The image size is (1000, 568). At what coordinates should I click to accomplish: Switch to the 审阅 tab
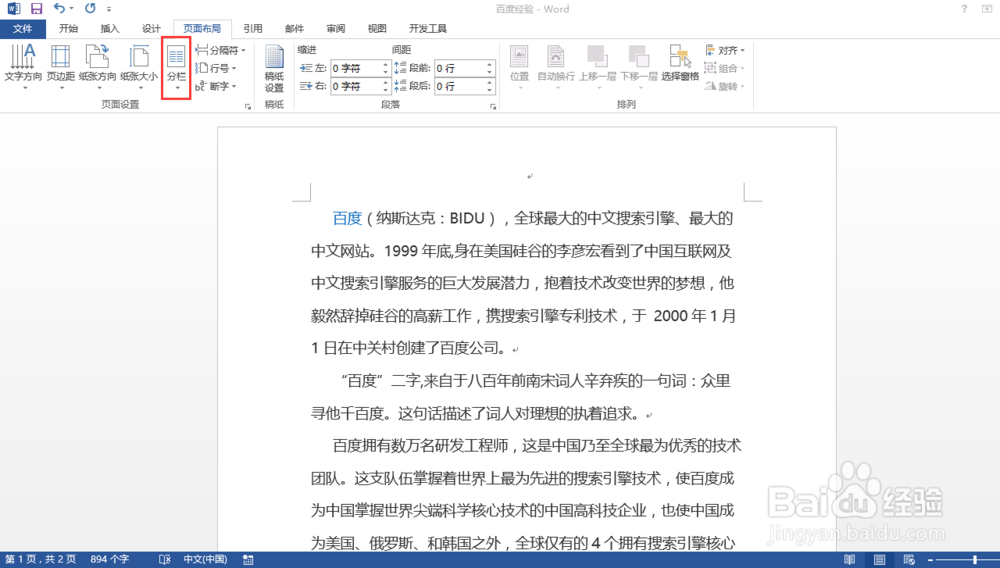coord(335,29)
